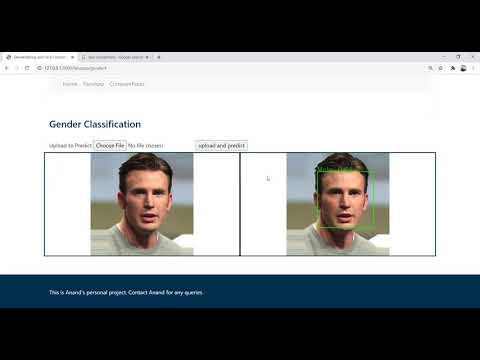Click the 'Upload to Predict' label
The height and width of the screenshot is (360, 480).
[x=70, y=146]
